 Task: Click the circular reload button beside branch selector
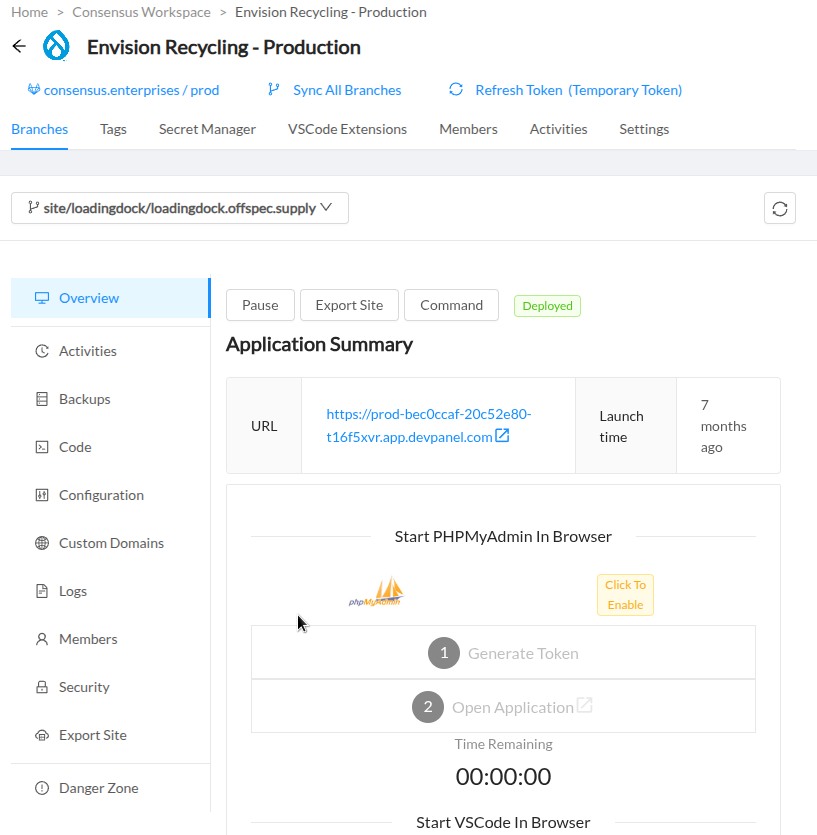780,208
